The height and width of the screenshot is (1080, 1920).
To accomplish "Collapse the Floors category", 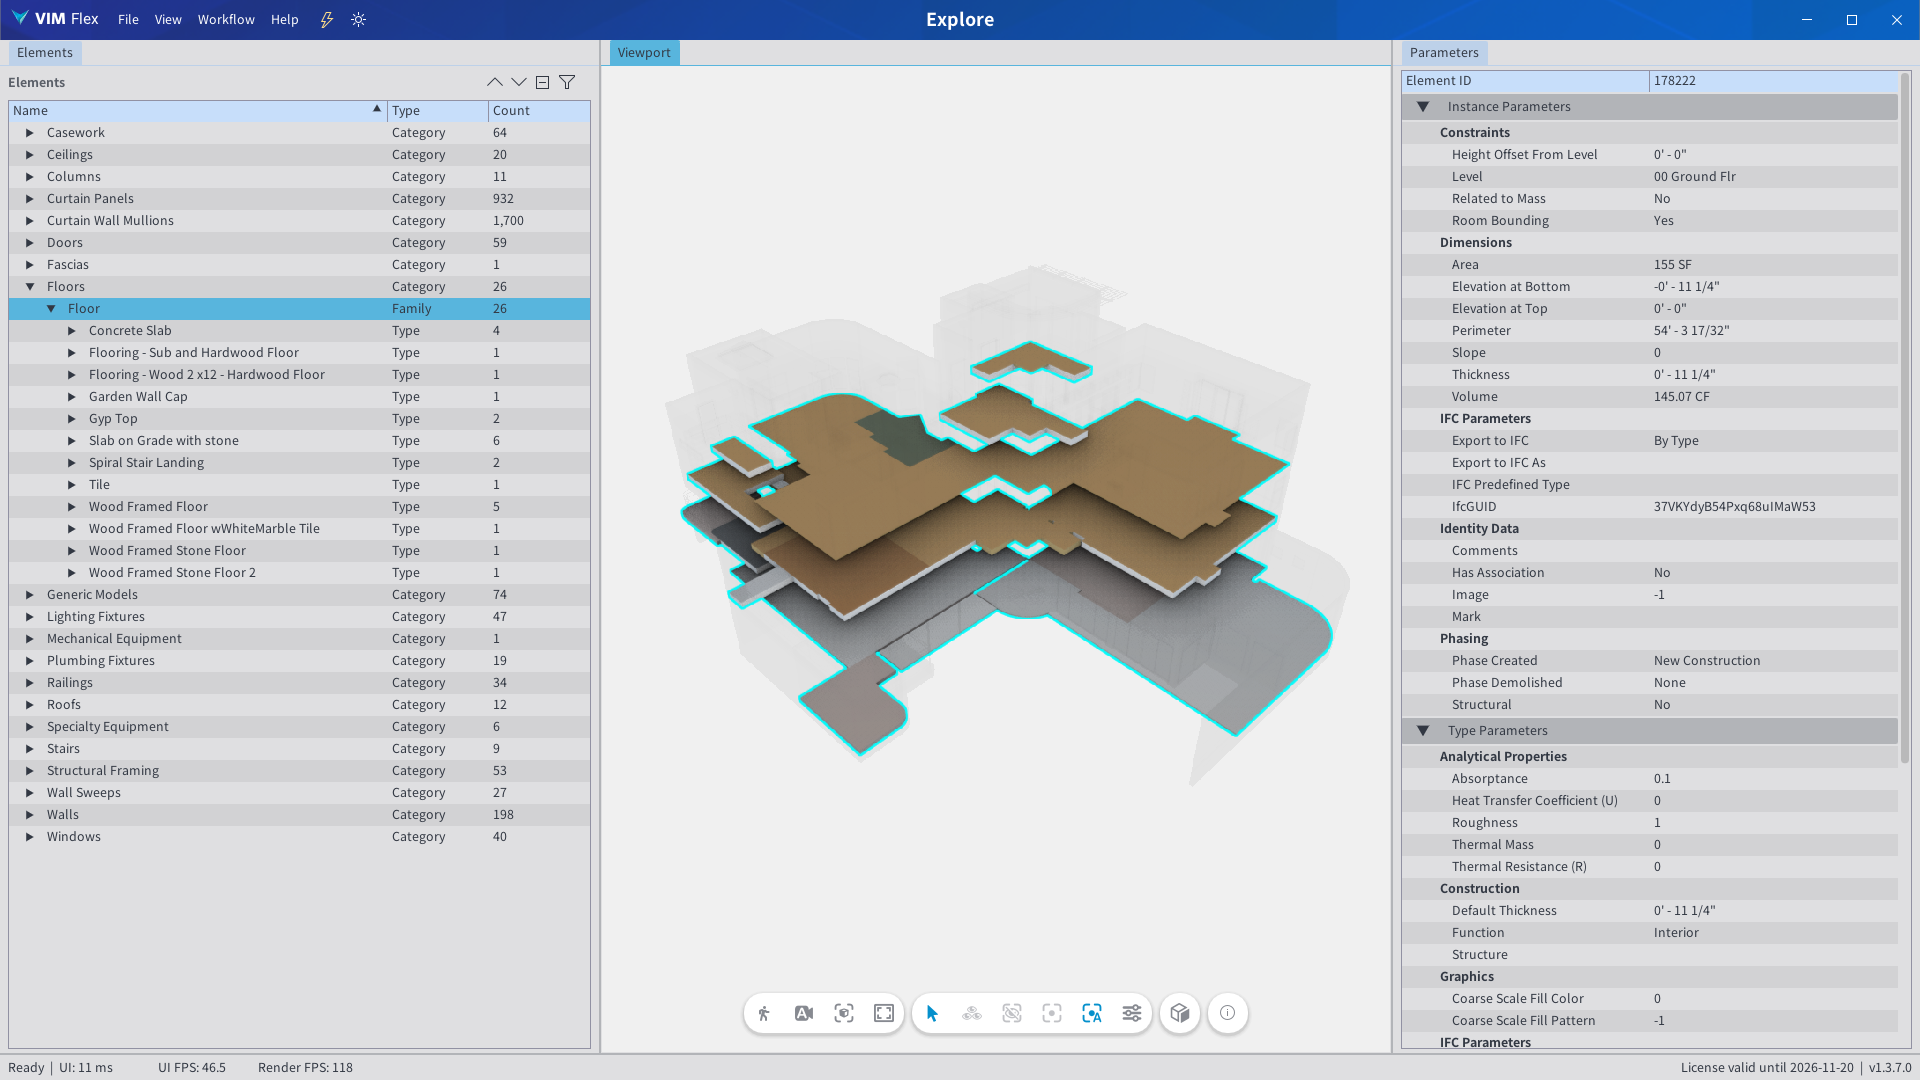I will [x=30, y=287].
